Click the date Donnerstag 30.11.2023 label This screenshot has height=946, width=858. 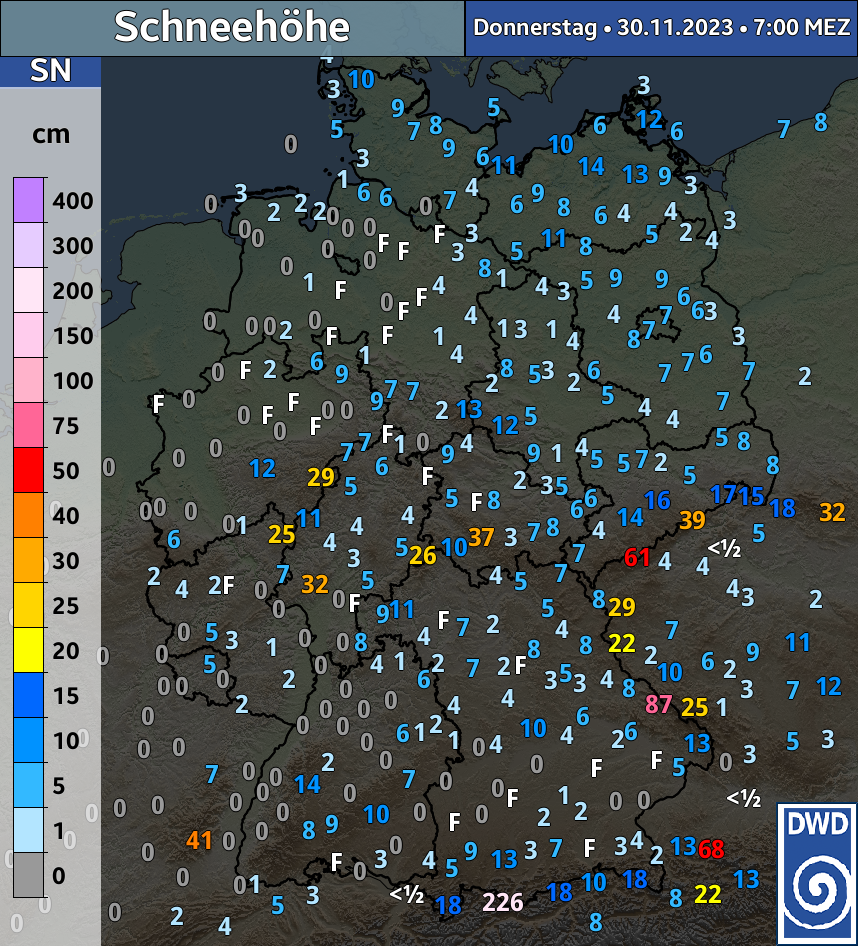tap(661, 27)
